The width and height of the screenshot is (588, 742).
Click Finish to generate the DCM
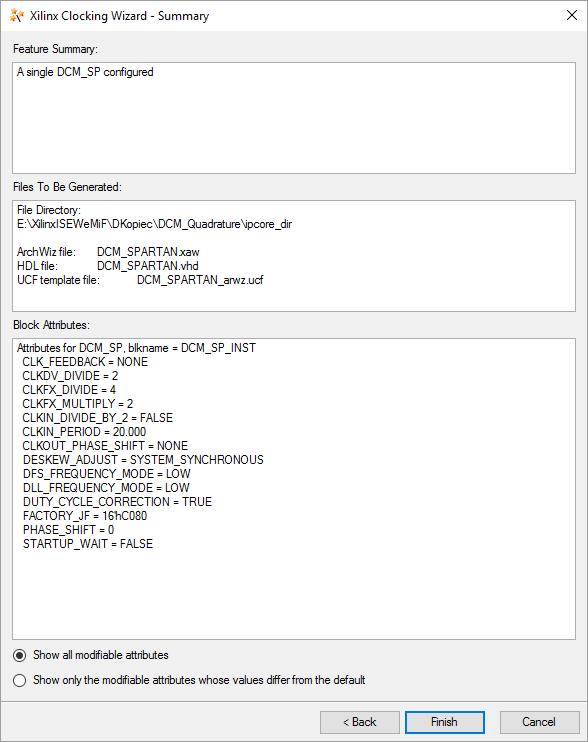445,722
